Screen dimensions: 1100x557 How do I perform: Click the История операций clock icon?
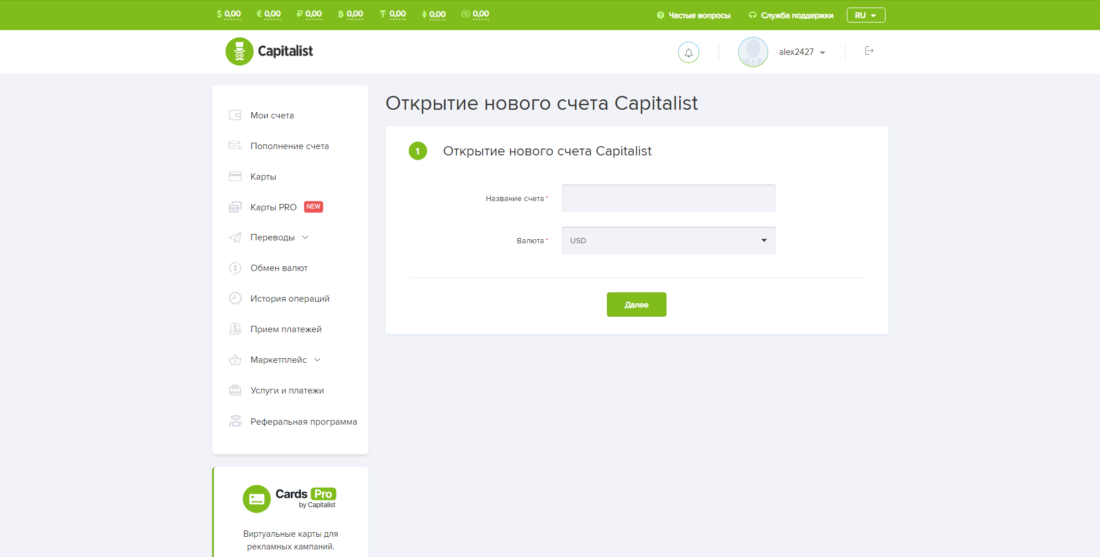pyautogui.click(x=235, y=298)
